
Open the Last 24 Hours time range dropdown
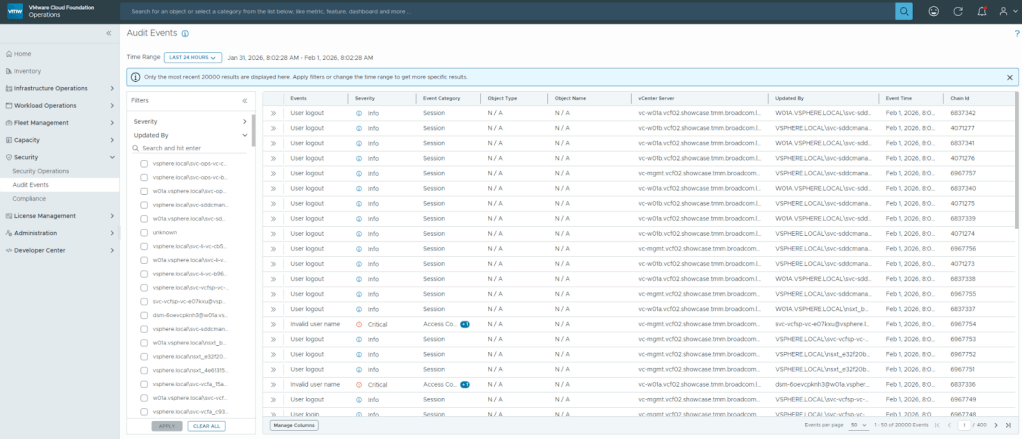[x=193, y=57]
